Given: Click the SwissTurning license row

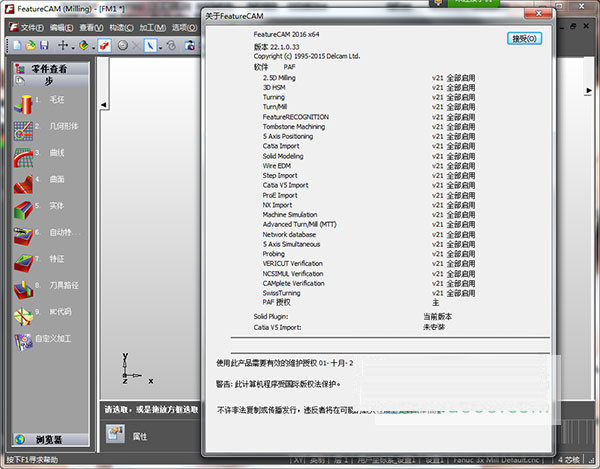Looking at the screenshot, I should coord(369,293).
